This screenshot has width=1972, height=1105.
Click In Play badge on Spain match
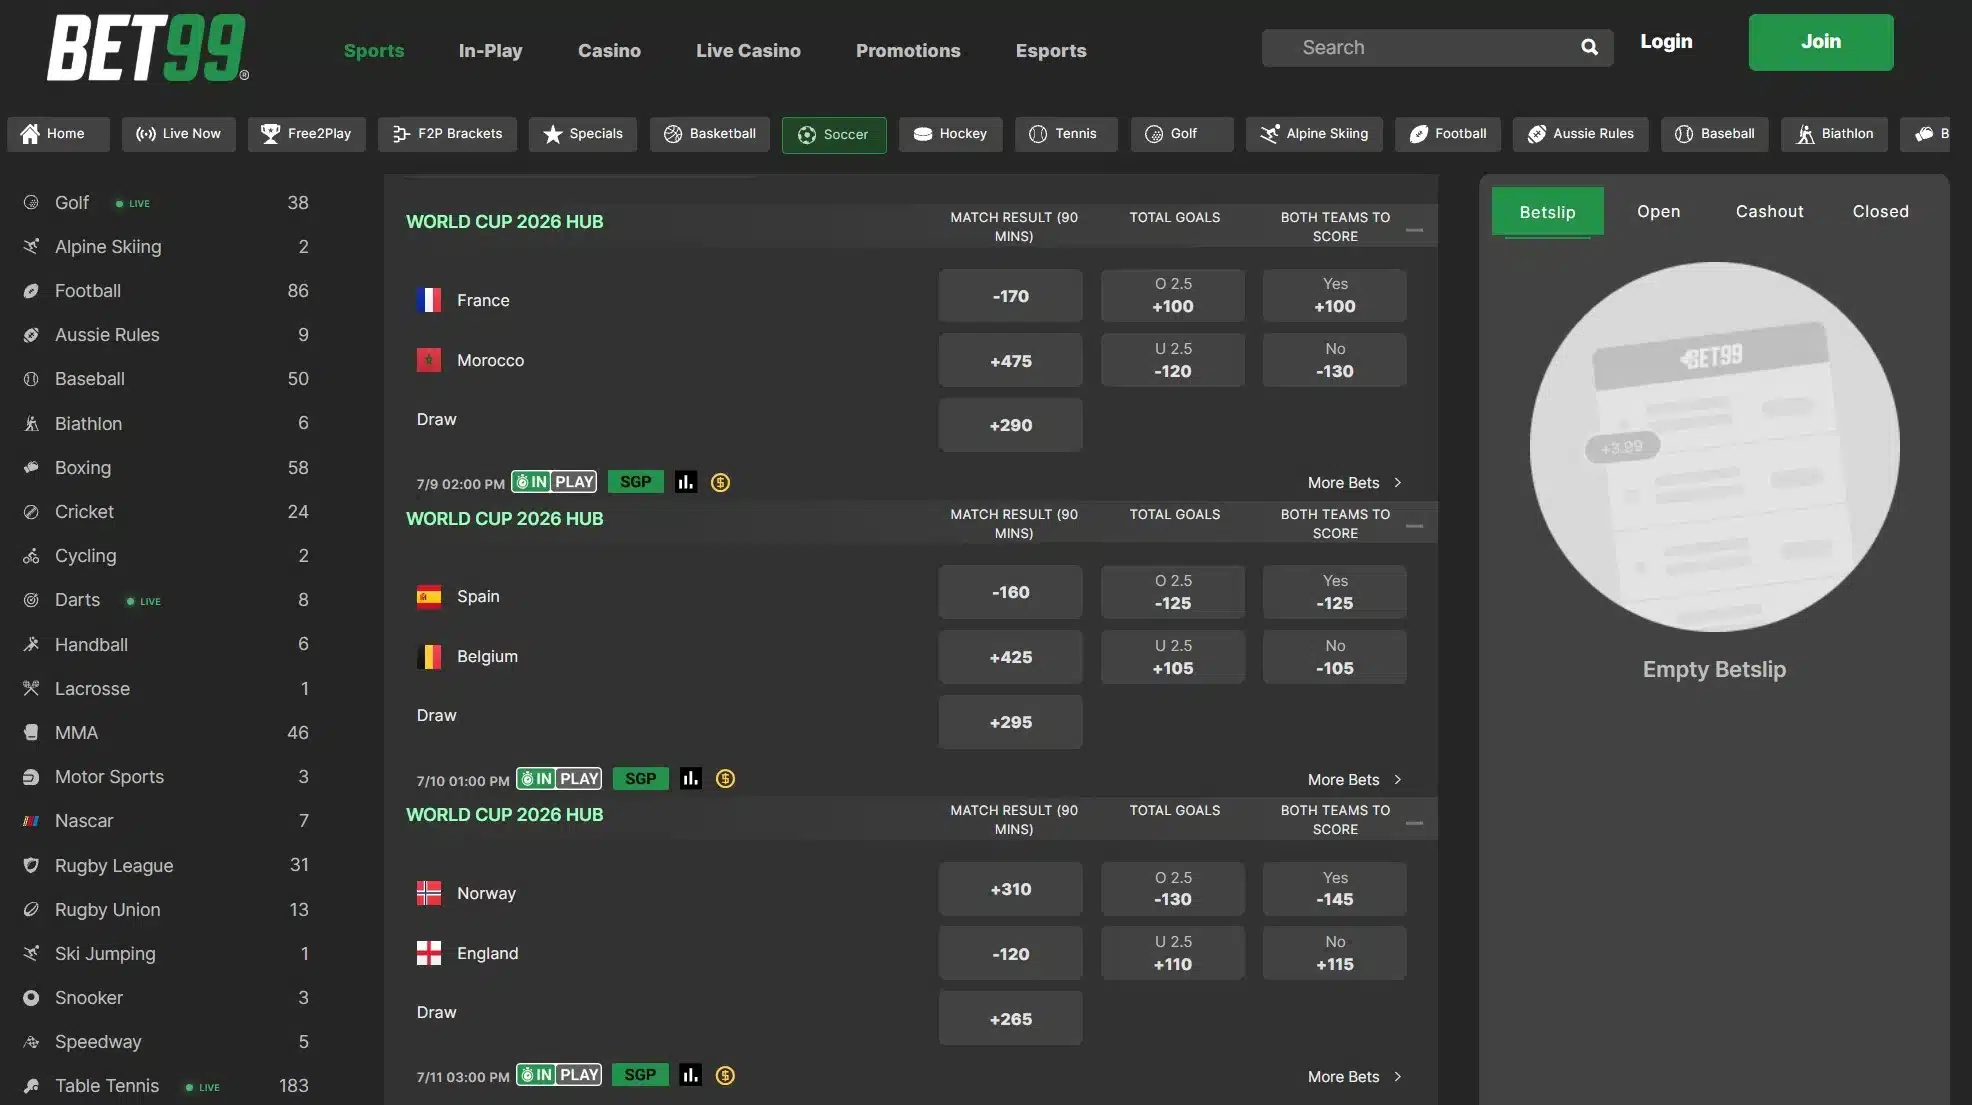pos(559,778)
